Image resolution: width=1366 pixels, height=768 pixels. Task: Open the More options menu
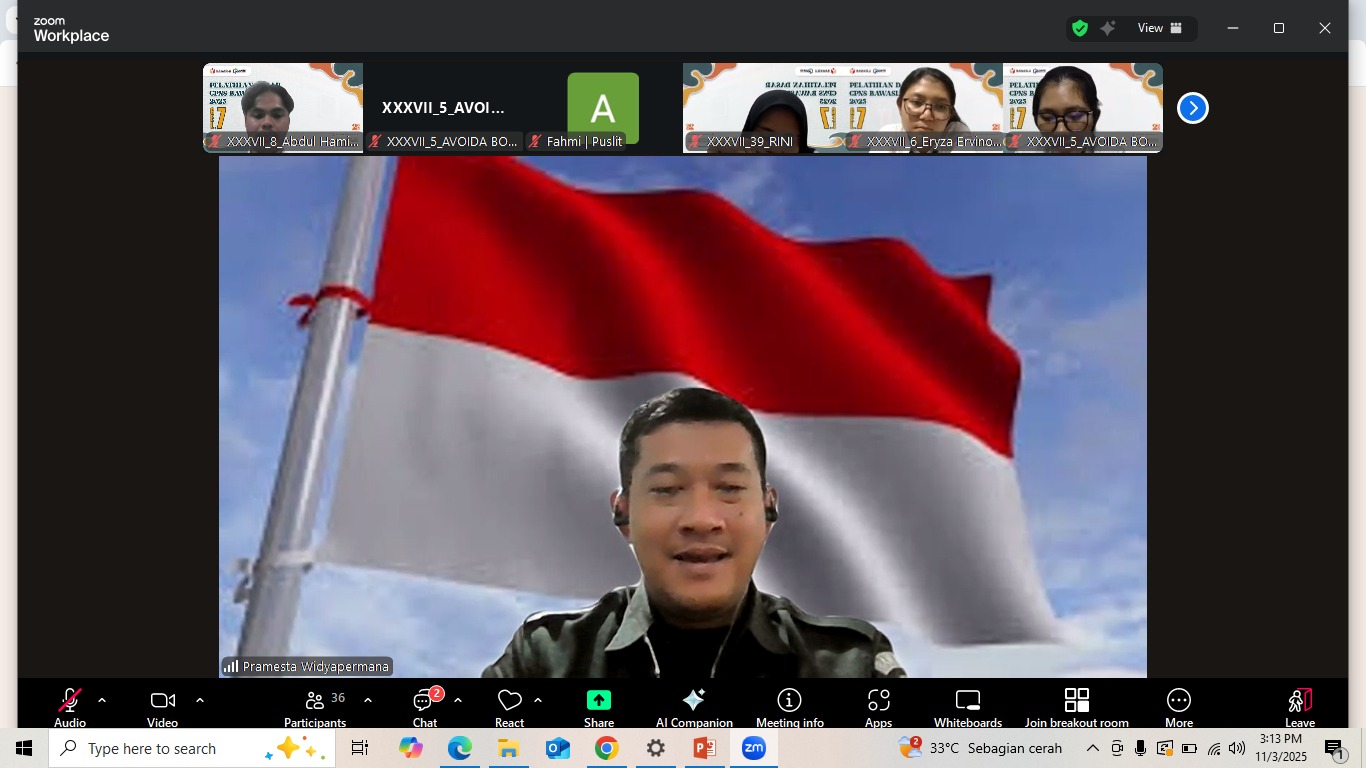[1179, 706]
